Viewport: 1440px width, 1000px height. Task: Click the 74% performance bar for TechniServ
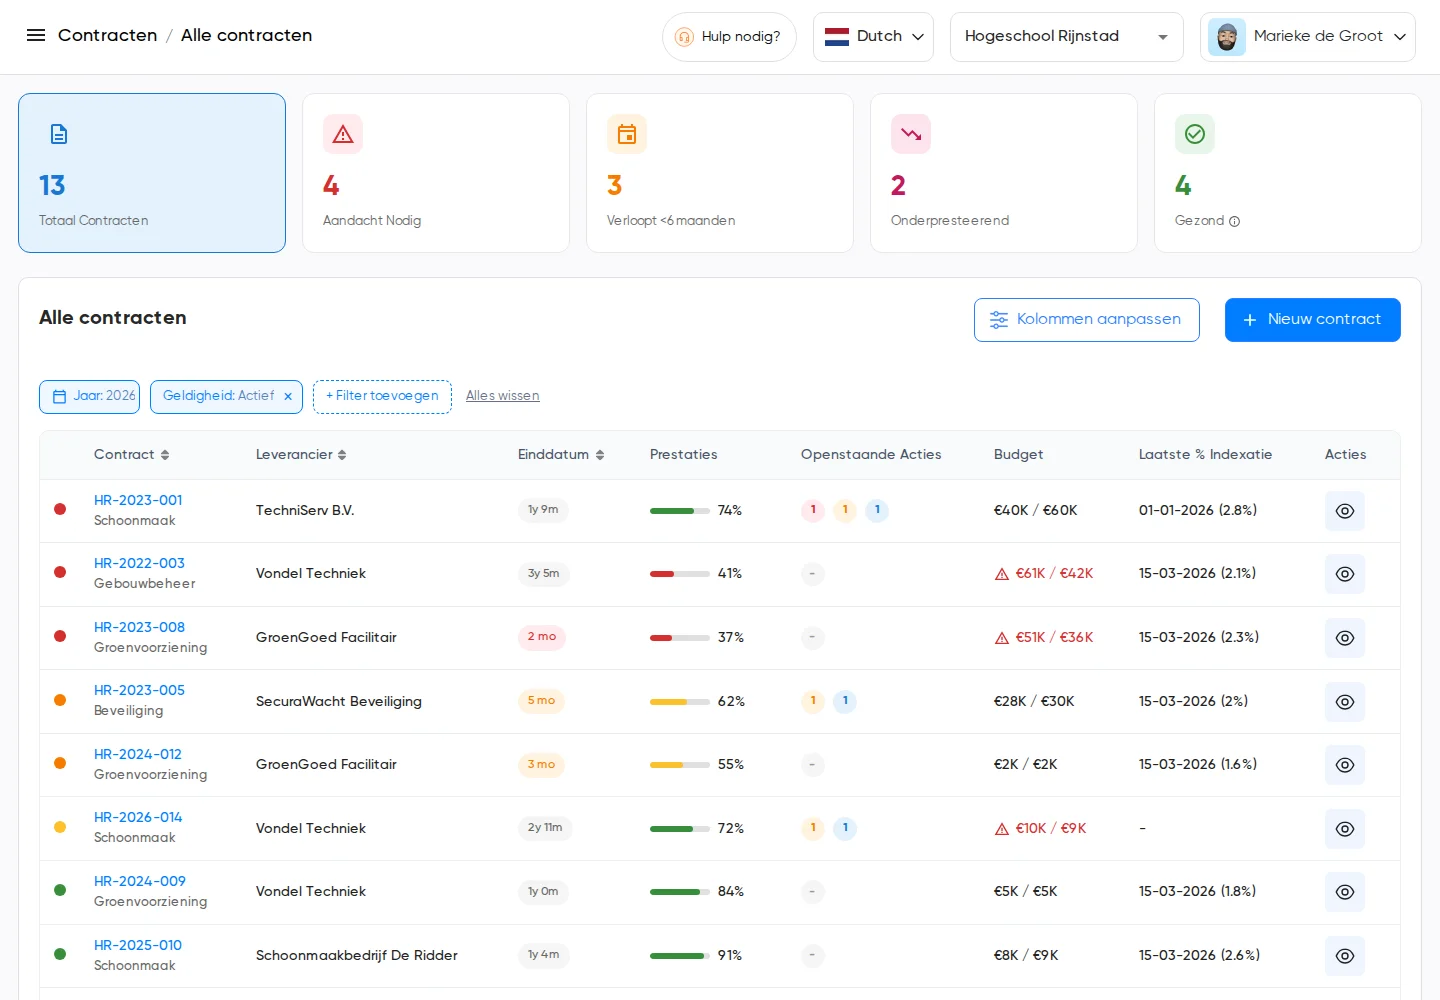pos(680,511)
